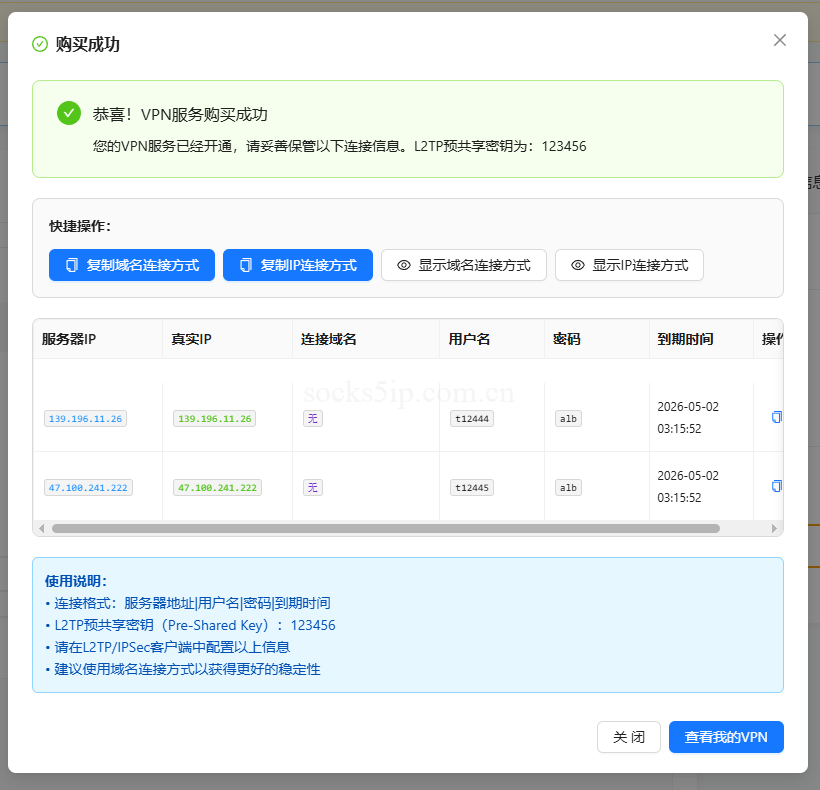
Task: Click username t12445
Action: click(x=472, y=488)
